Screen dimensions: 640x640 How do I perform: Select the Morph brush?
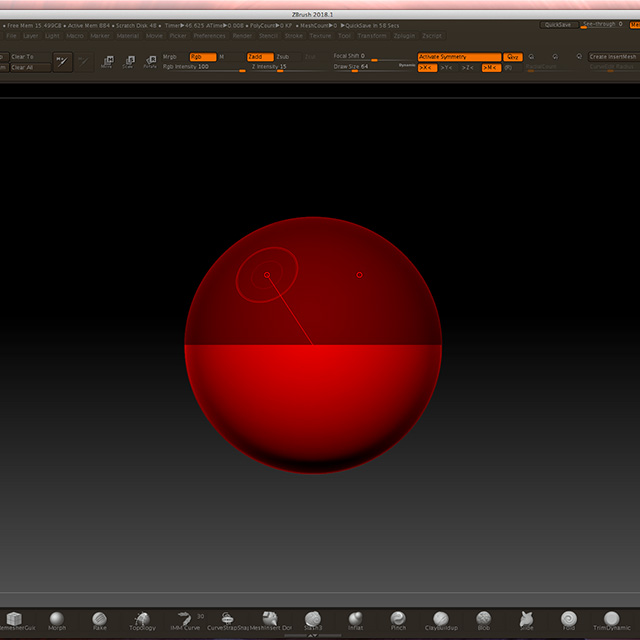pyautogui.click(x=57, y=620)
